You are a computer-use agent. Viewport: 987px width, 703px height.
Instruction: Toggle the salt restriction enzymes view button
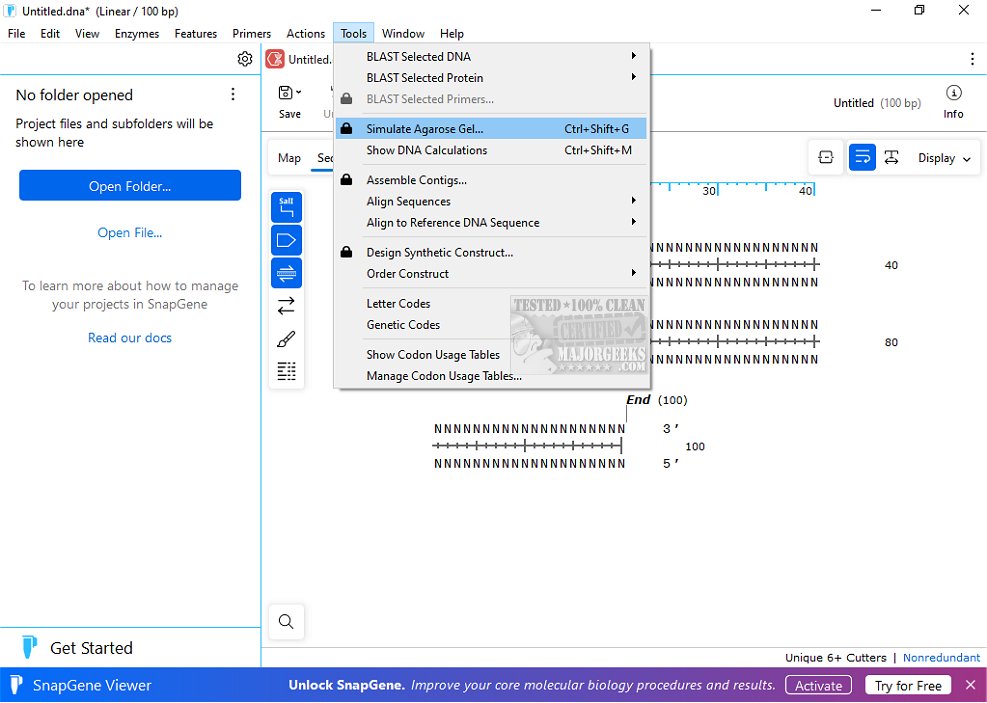coord(286,207)
